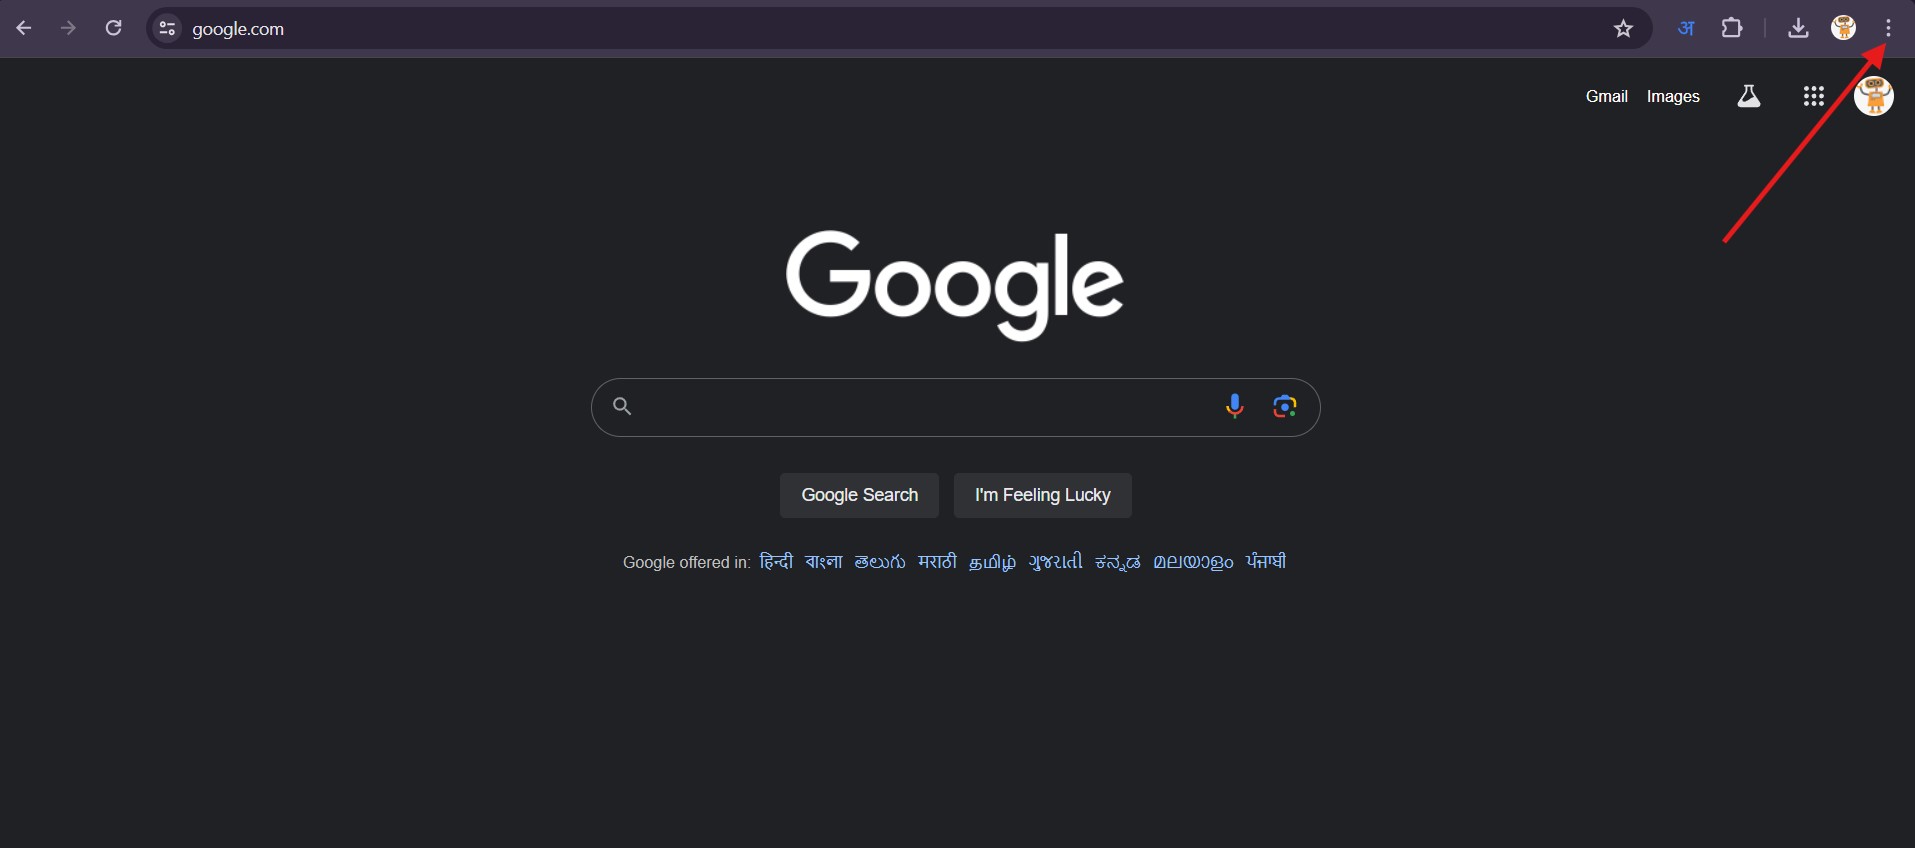Open Google Account avatar on page
This screenshot has width=1915, height=848.
[1874, 96]
